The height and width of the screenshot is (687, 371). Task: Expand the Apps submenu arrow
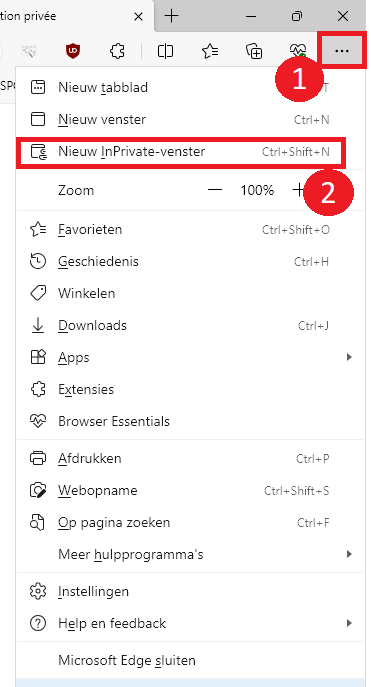pos(349,357)
